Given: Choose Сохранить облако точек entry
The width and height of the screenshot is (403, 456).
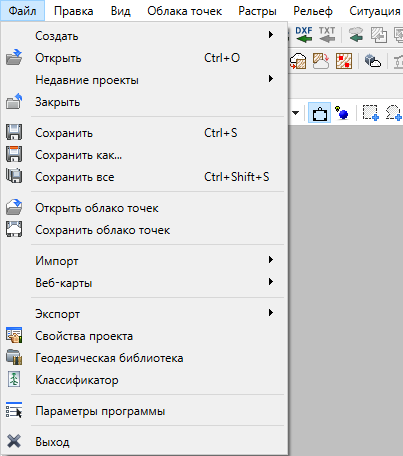Looking at the screenshot, I should 145,230.
